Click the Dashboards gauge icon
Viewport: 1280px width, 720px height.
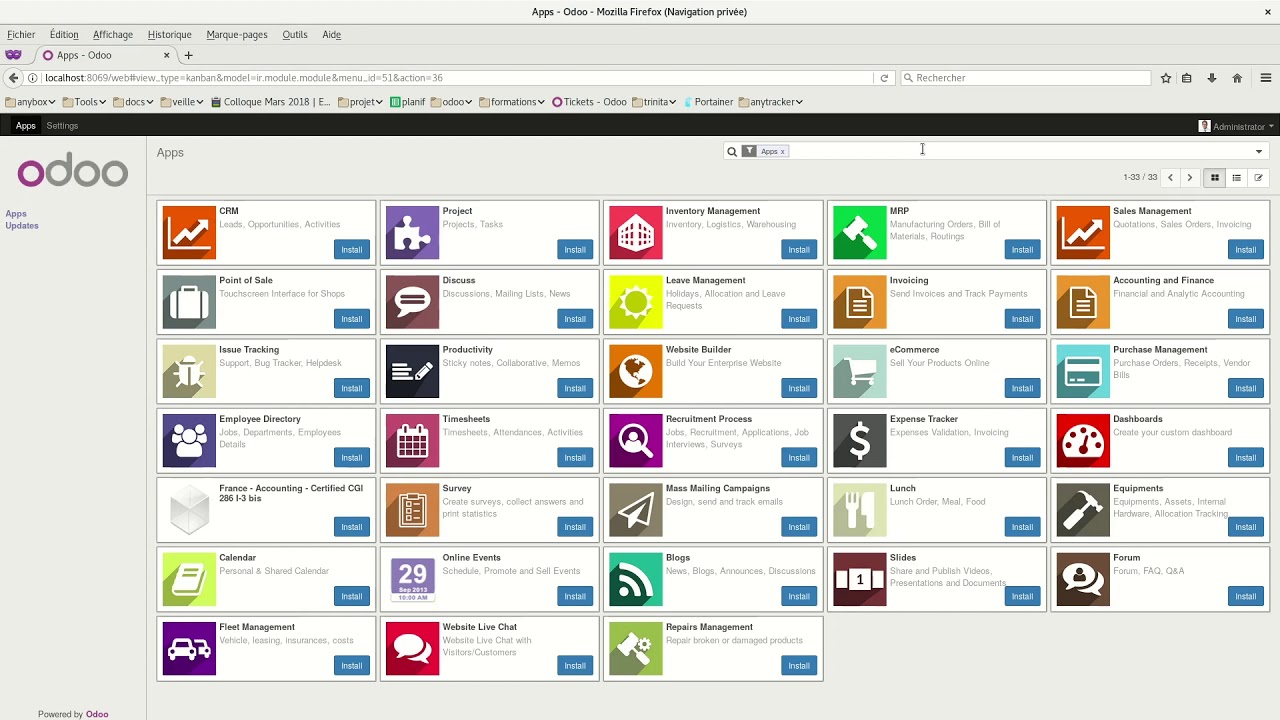(x=1082, y=440)
